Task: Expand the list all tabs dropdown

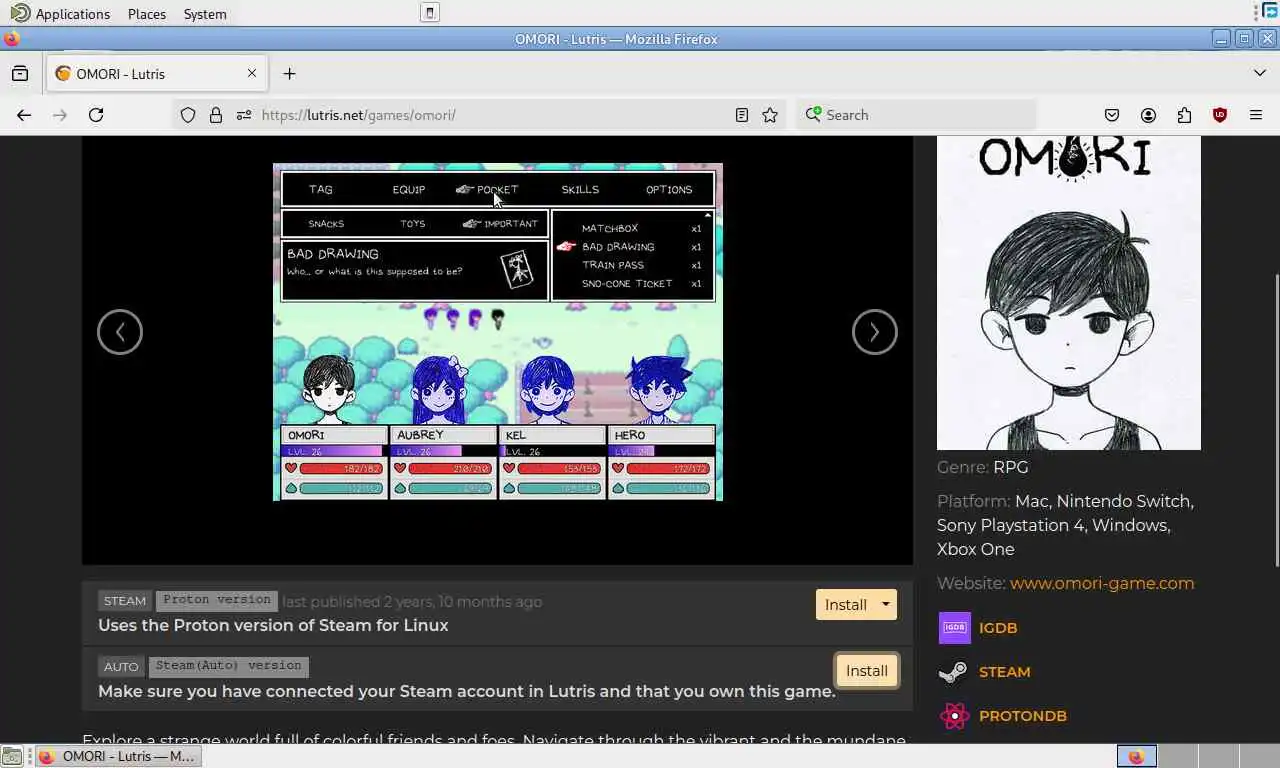Action: (x=1260, y=73)
